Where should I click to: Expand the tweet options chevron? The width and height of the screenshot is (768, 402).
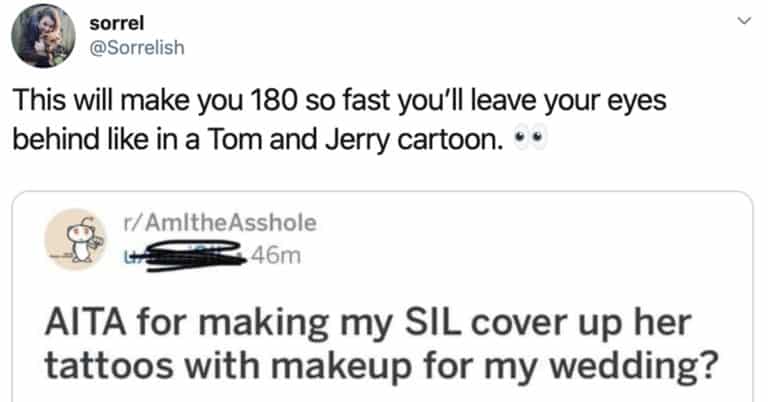point(741,21)
